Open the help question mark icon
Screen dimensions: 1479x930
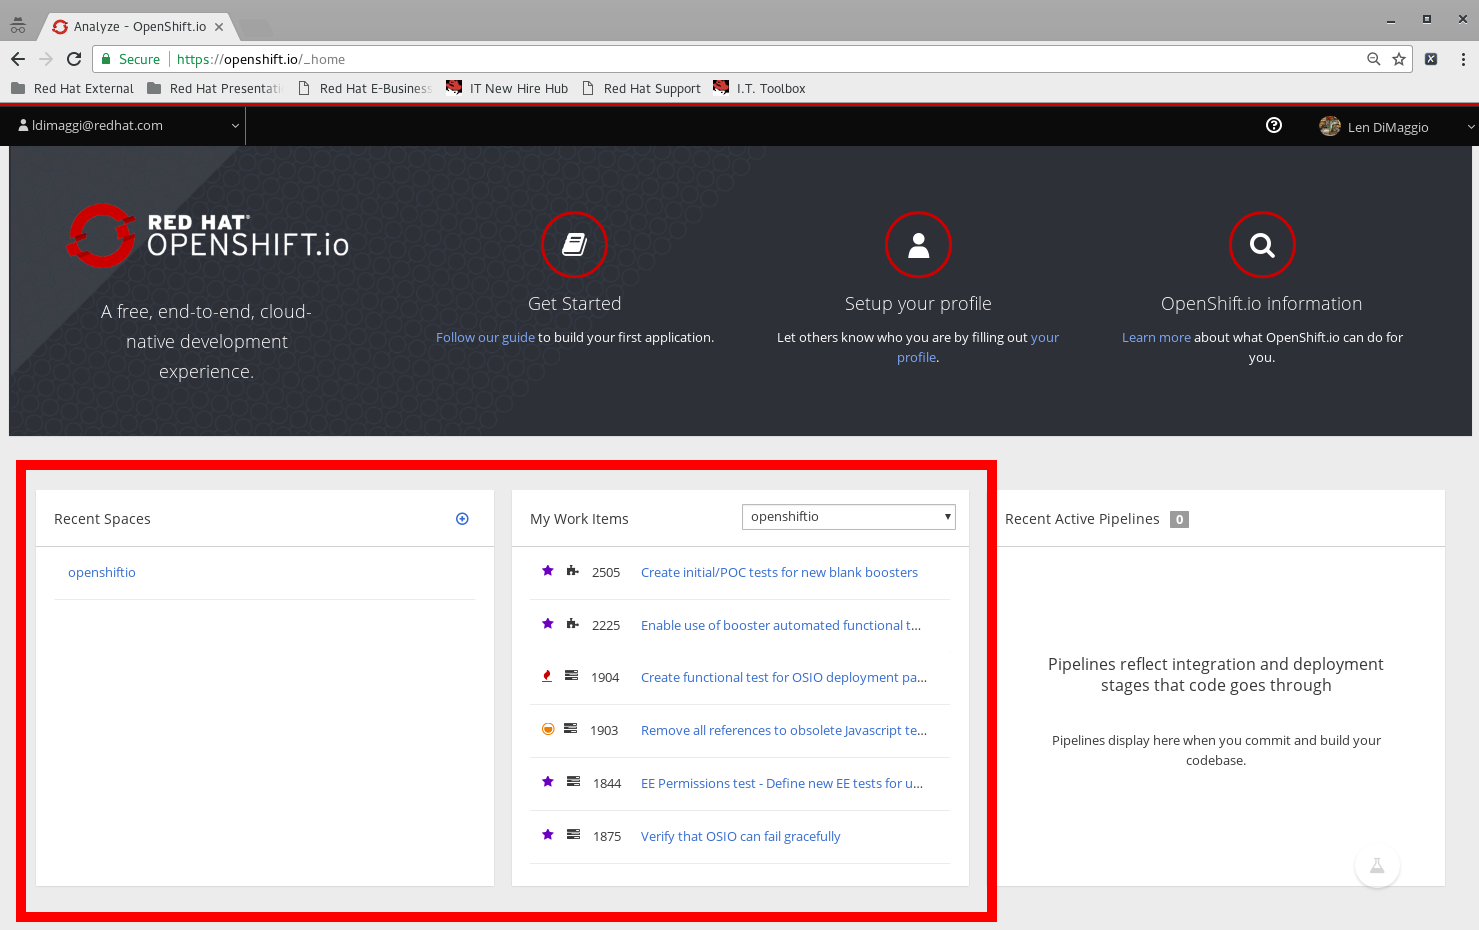(x=1273, y=125)
